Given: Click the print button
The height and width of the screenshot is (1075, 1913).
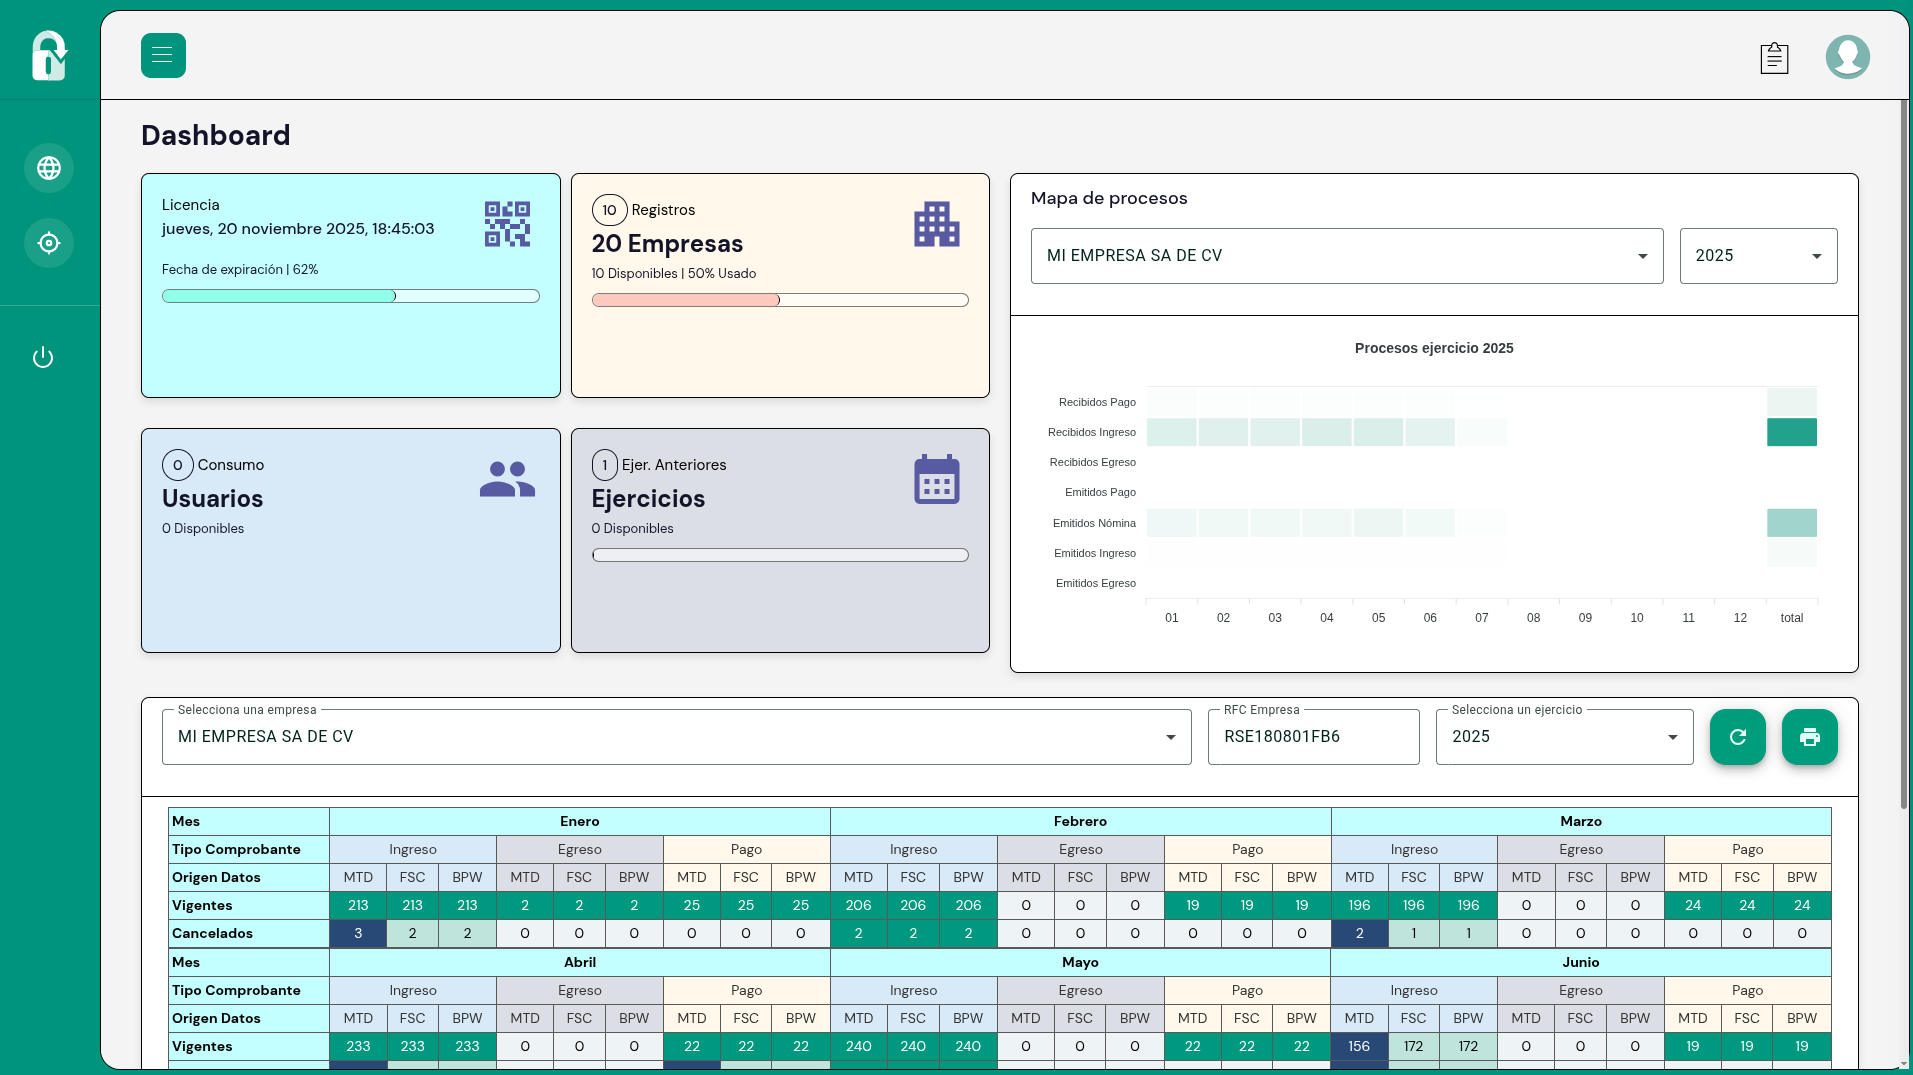Looking at the screenshot, I should pyautogui.click(x=1809, y=737).
